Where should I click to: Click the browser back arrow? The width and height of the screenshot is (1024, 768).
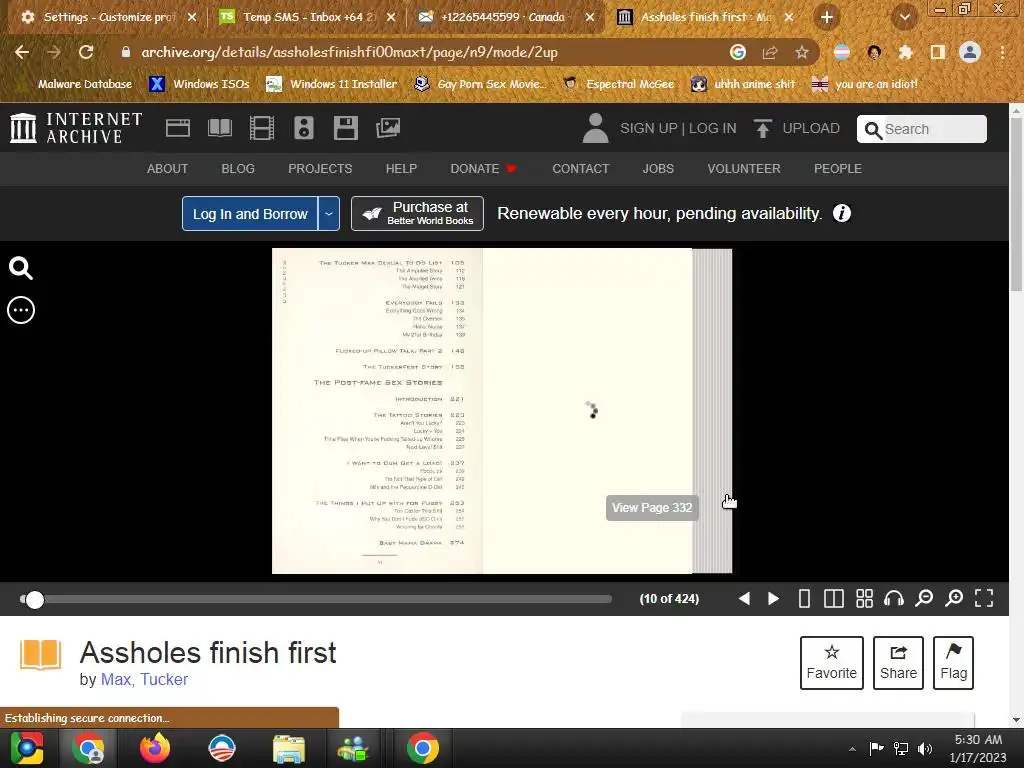click(22, 52)
